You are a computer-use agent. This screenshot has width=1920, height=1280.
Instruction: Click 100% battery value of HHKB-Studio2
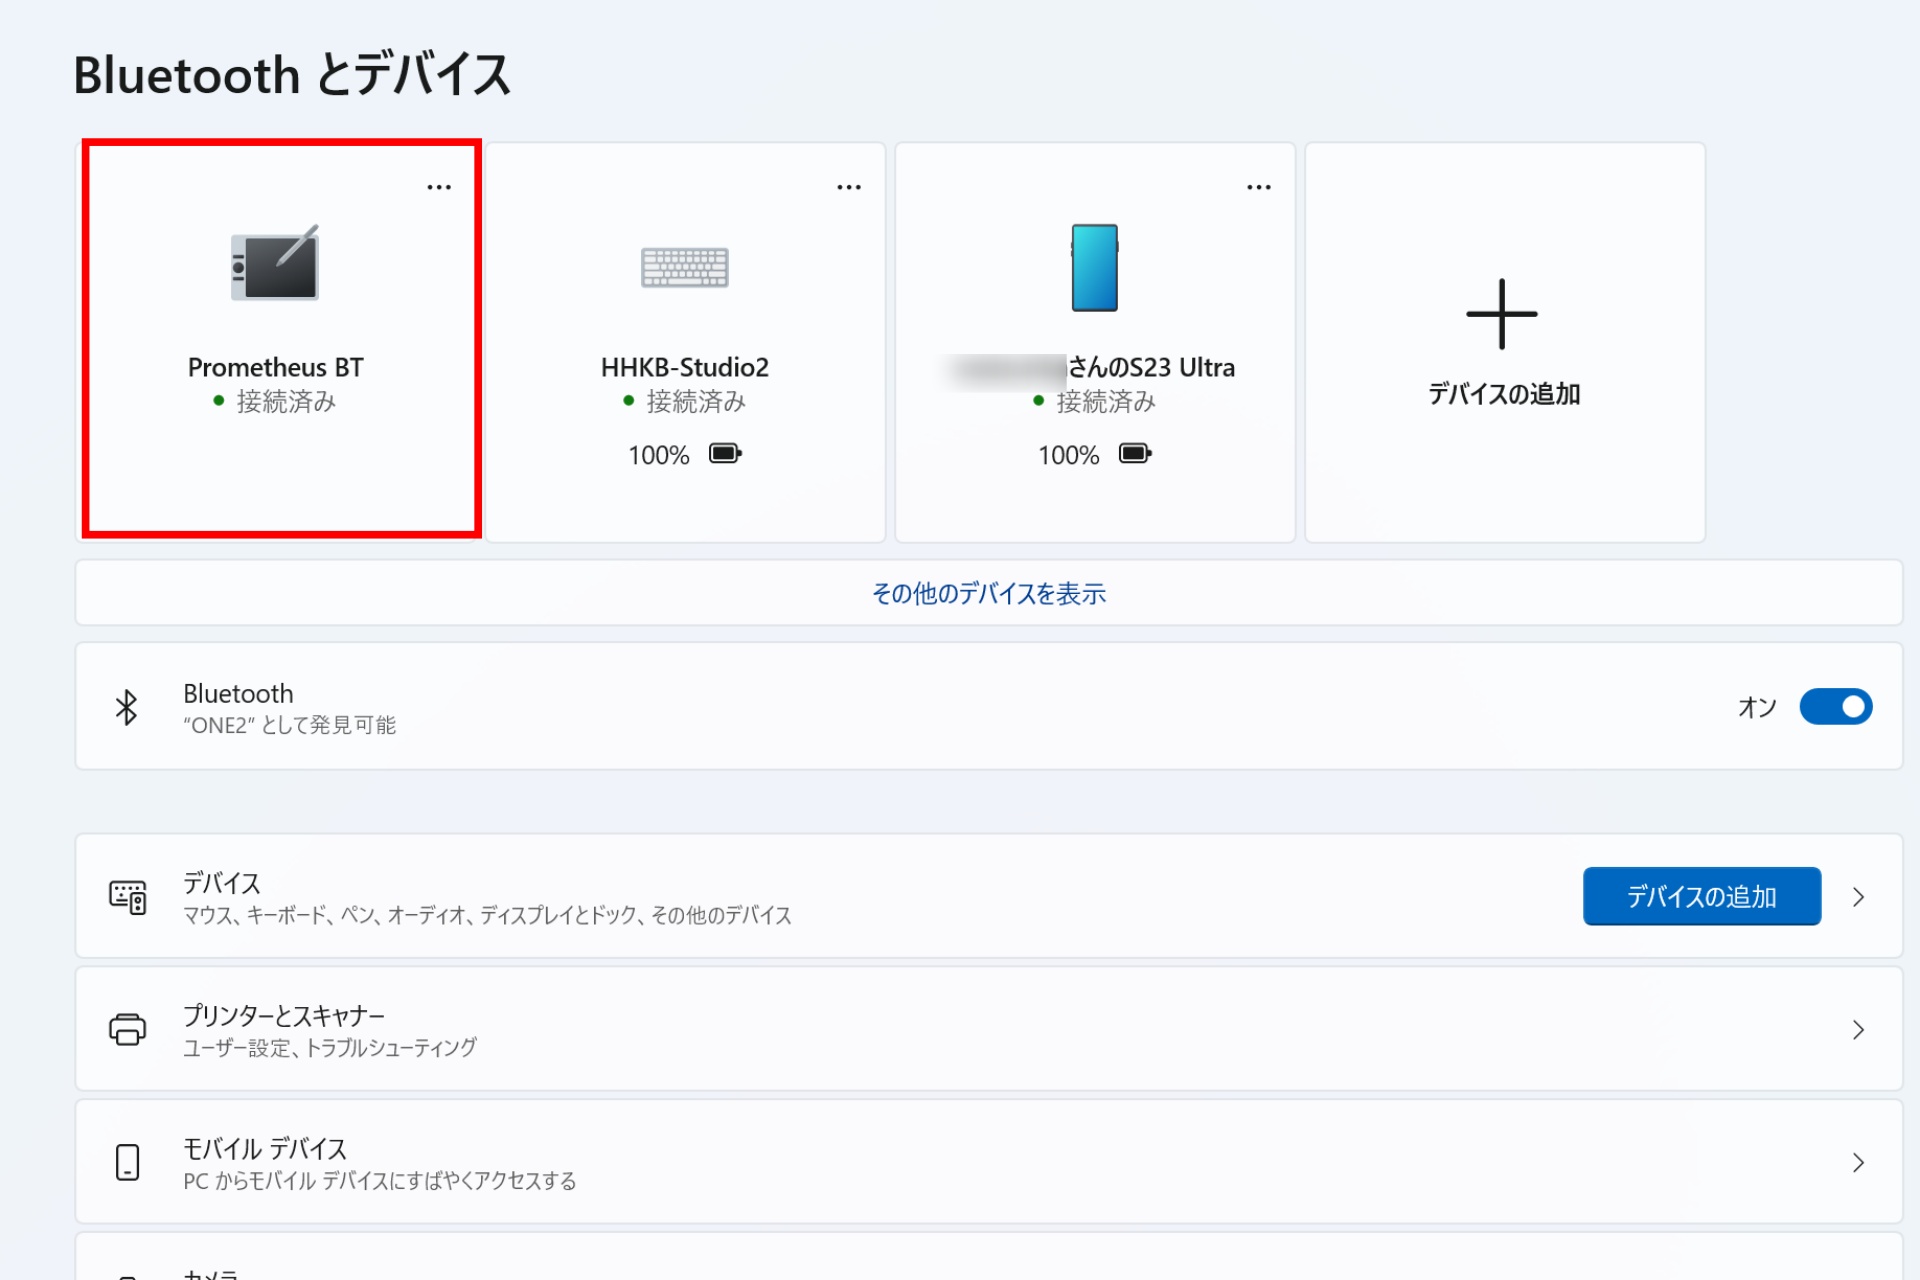(x=659, y=455)
